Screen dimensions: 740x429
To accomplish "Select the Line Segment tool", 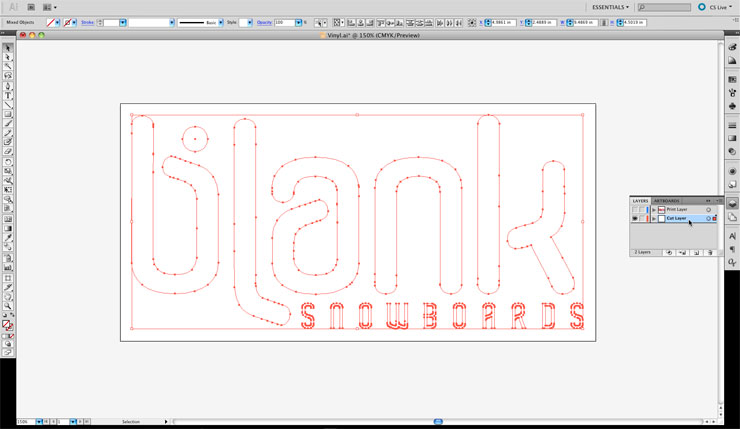I will point(8,105).
